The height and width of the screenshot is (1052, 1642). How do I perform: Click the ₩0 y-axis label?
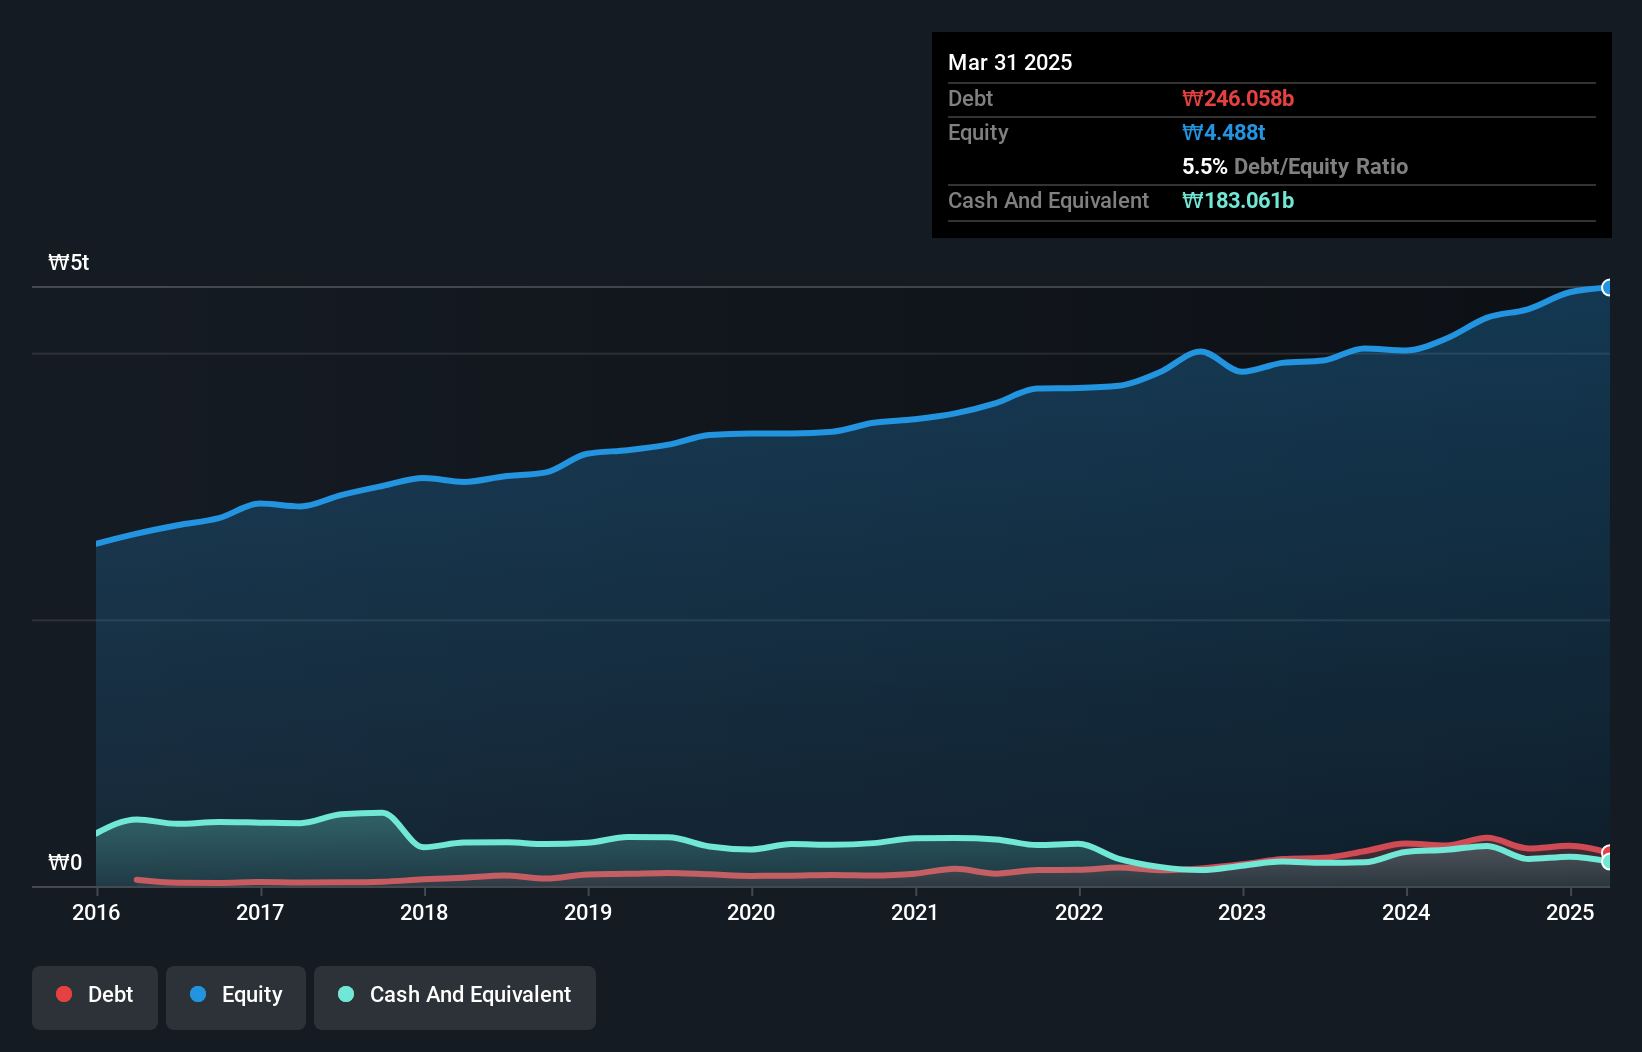65,862
